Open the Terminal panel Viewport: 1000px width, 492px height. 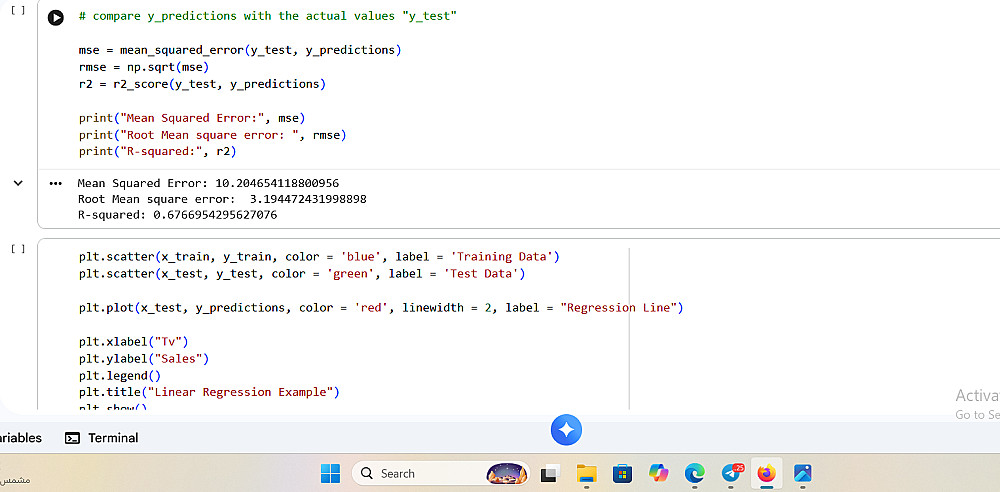pos(102,438)
